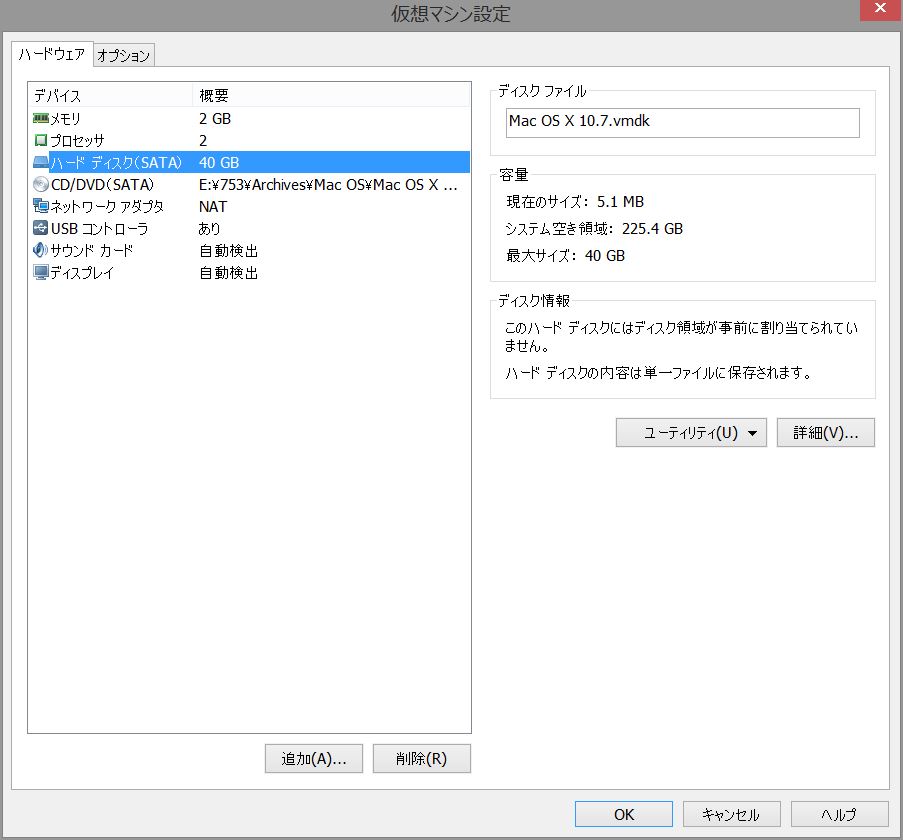Click the USB コントローラ icon
Screen dimensions: 903x840
pos(40,228)
